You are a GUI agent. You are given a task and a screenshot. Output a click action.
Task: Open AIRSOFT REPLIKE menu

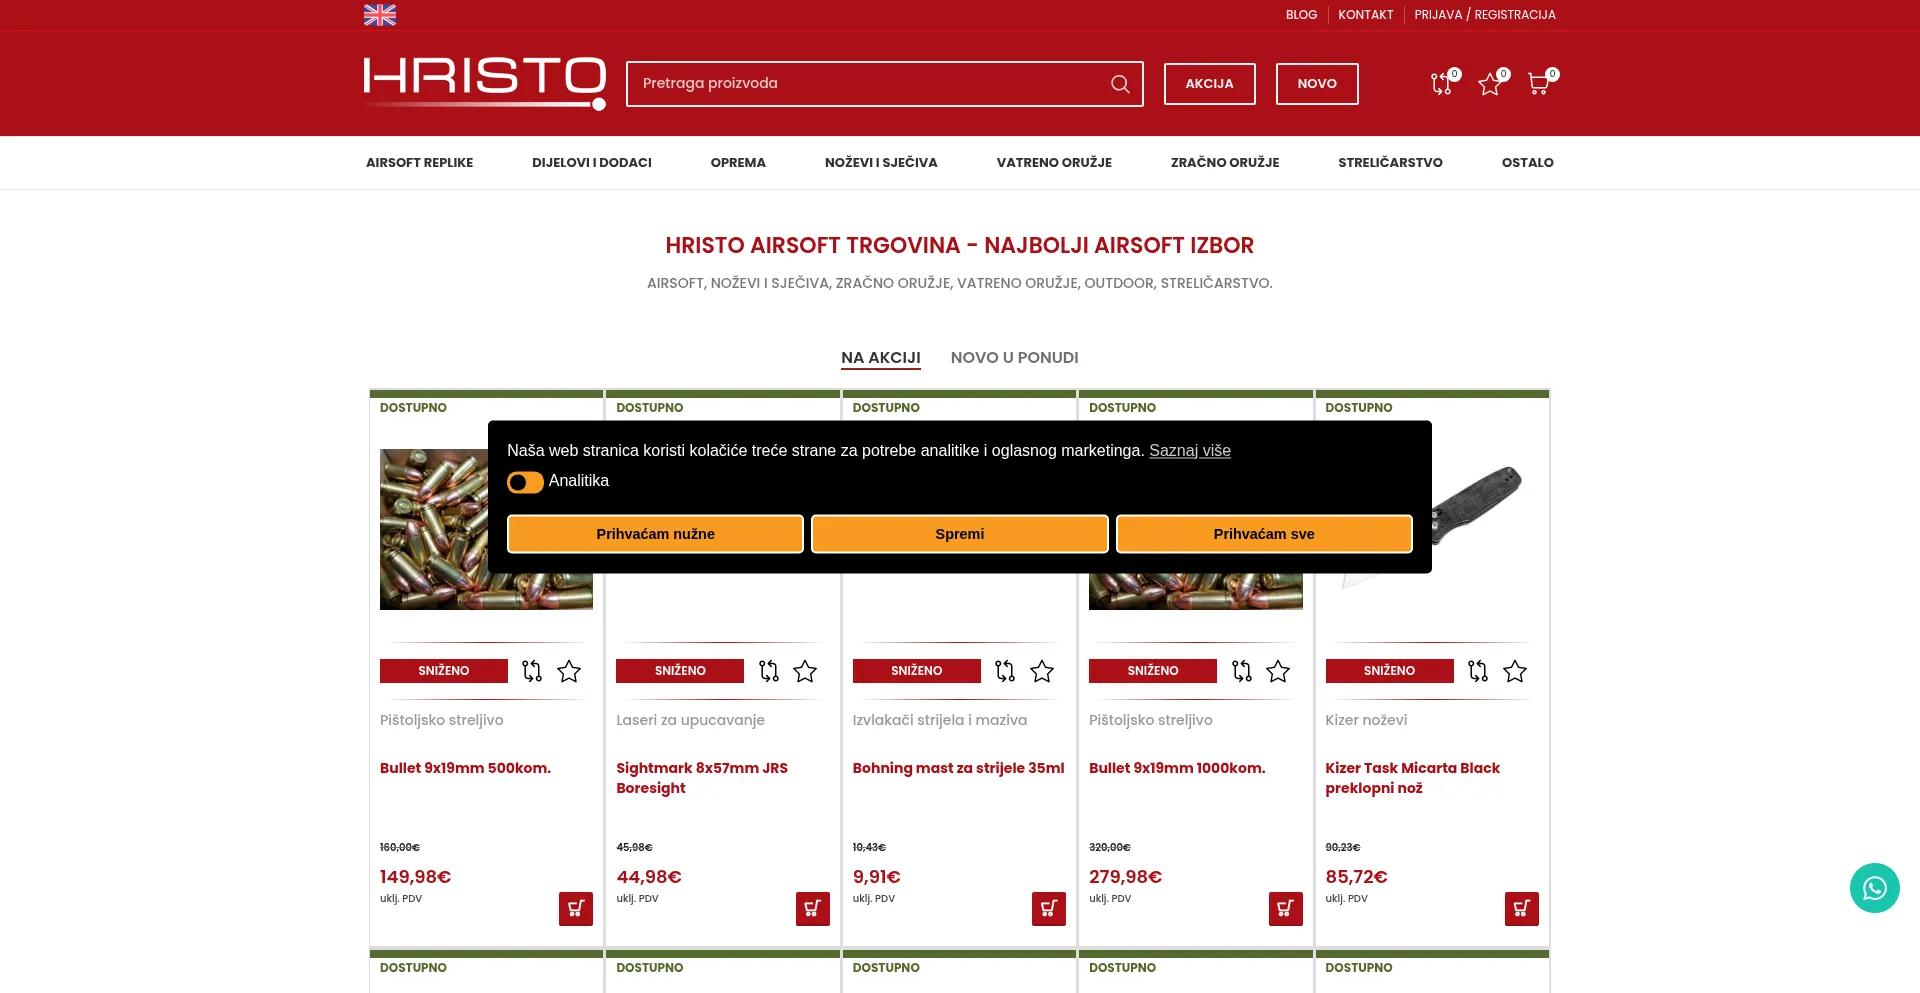point(419,163)
